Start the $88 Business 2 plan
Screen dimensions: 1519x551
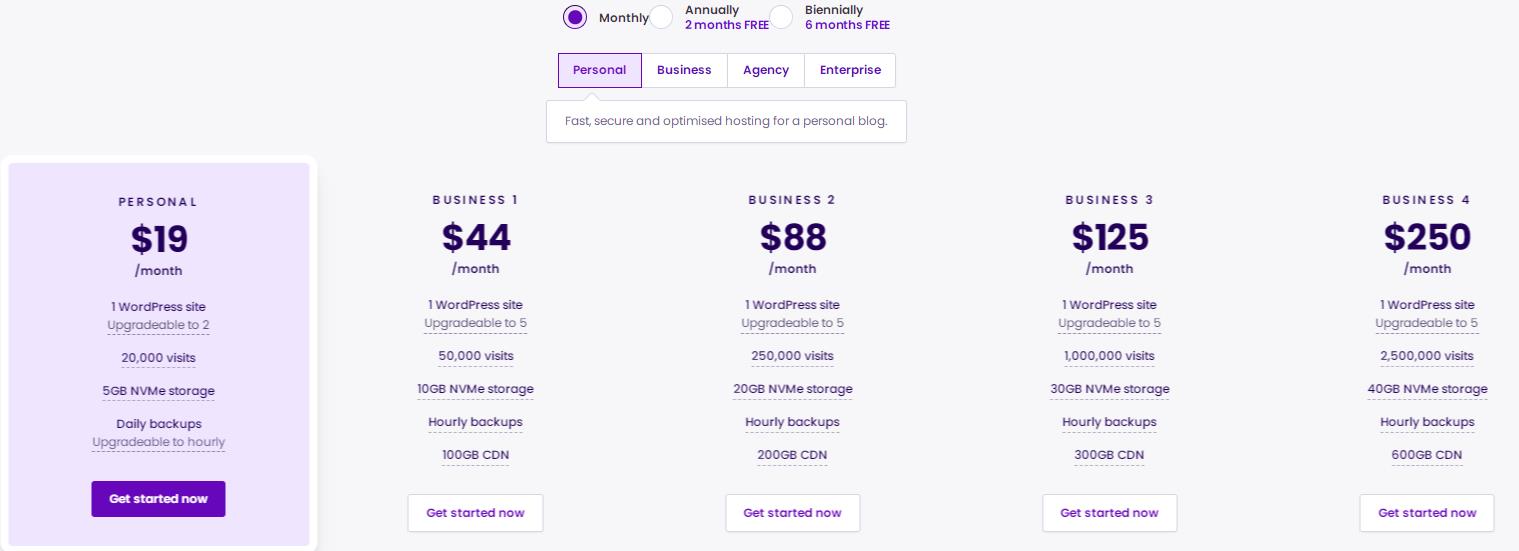click(792, 513)
